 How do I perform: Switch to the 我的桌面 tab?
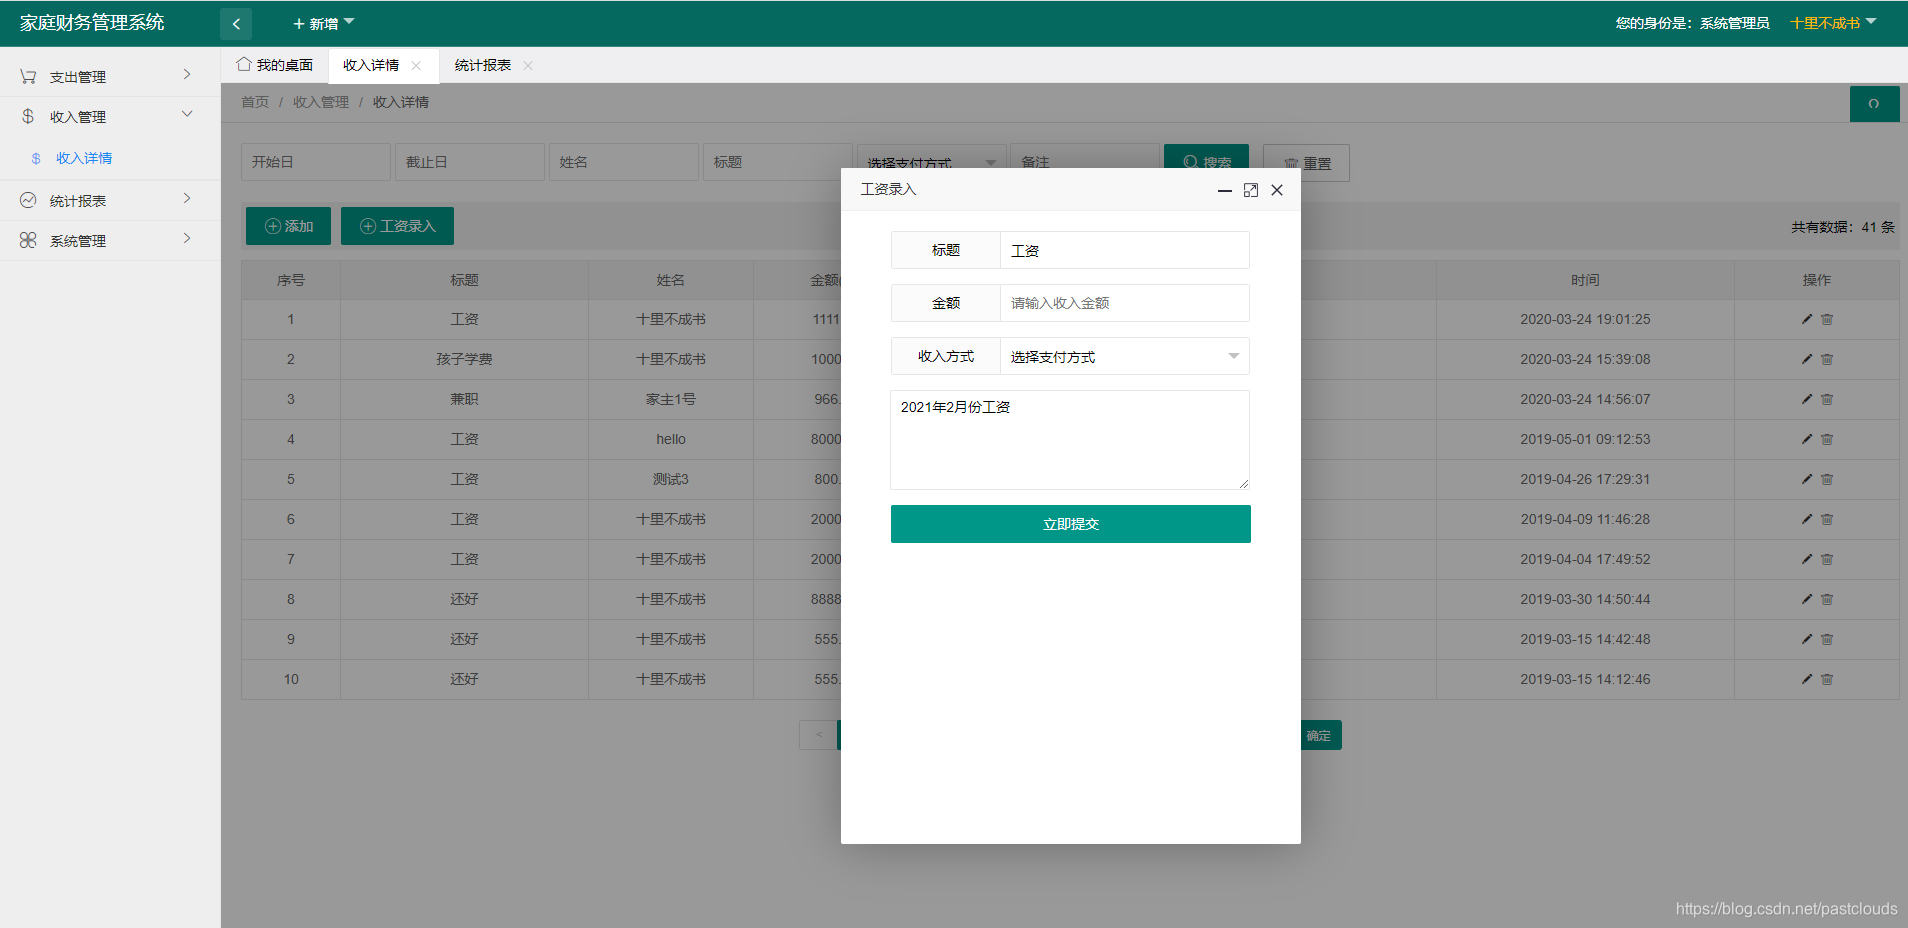[275, 65]
